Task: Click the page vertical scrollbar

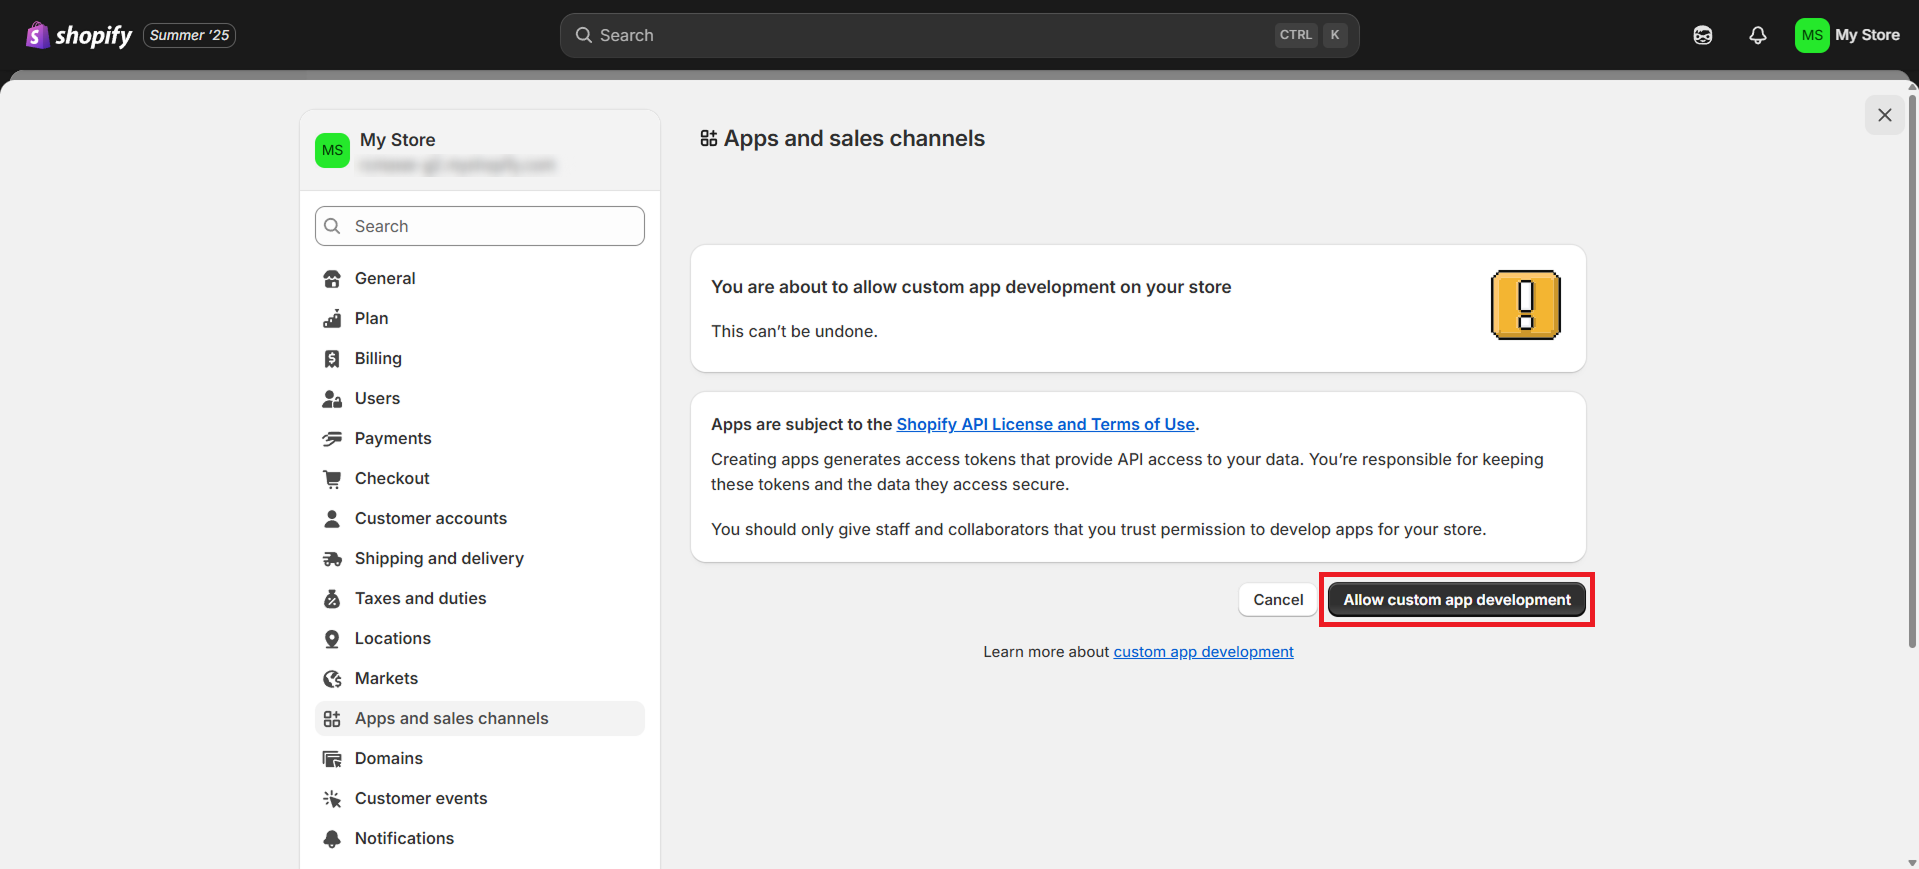Action: pyautogui.click(x=1912, y=370)
